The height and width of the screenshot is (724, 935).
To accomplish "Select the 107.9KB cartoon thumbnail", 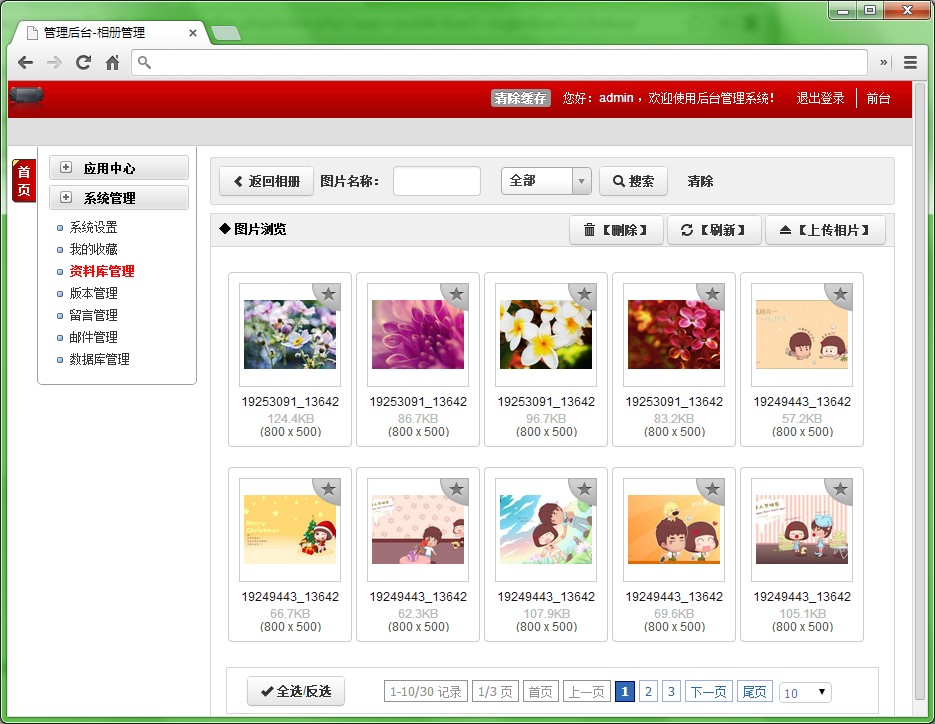I will (x=546, y=530).
